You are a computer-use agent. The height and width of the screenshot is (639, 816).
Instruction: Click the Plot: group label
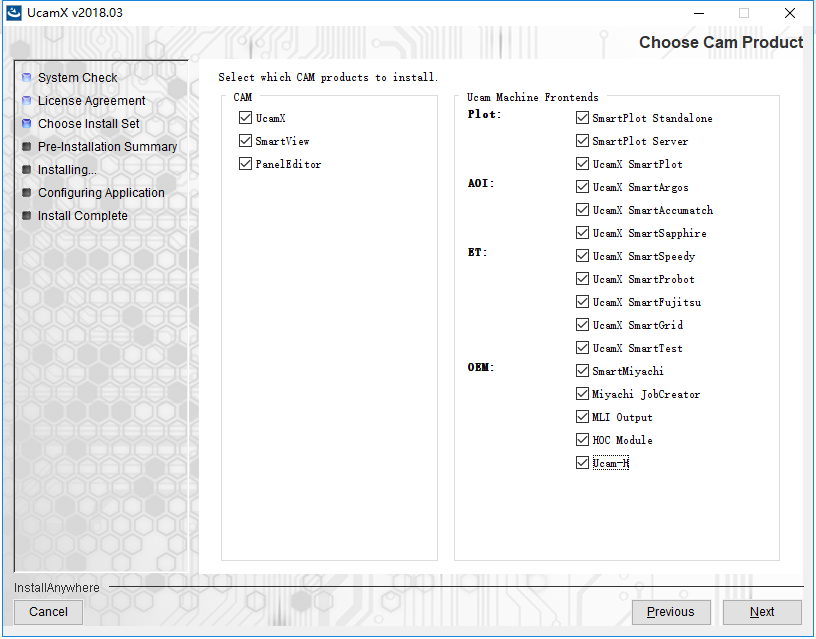point(484,114)
